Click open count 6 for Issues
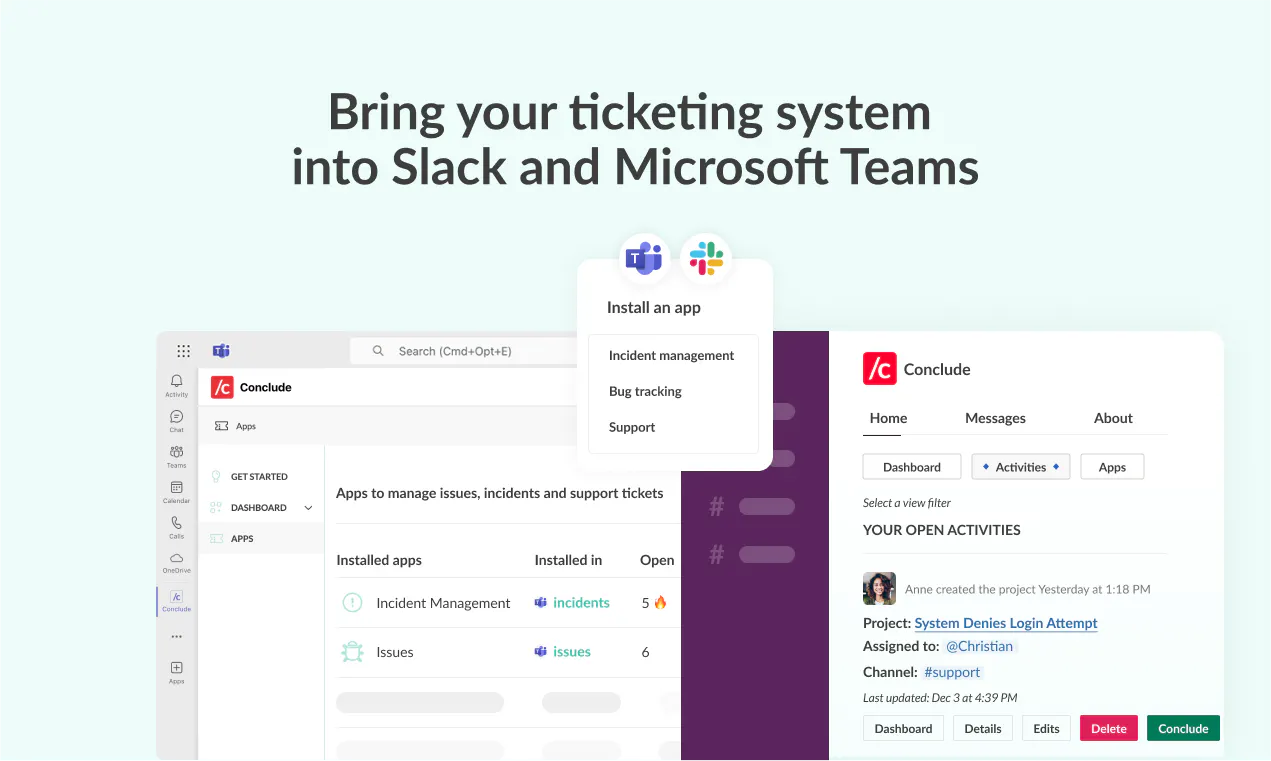The height and width of the screenshot is (761, 1271). click(x=645, y=652)
